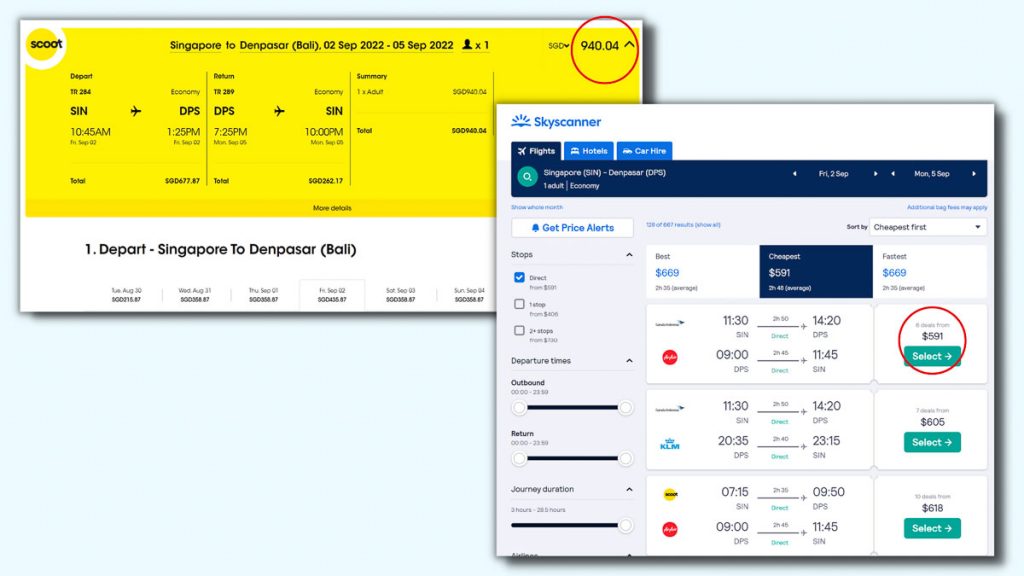Select the Cheapest $591 sorting tab
This screenshot has width=1024, height=576.
pos(816,272)
